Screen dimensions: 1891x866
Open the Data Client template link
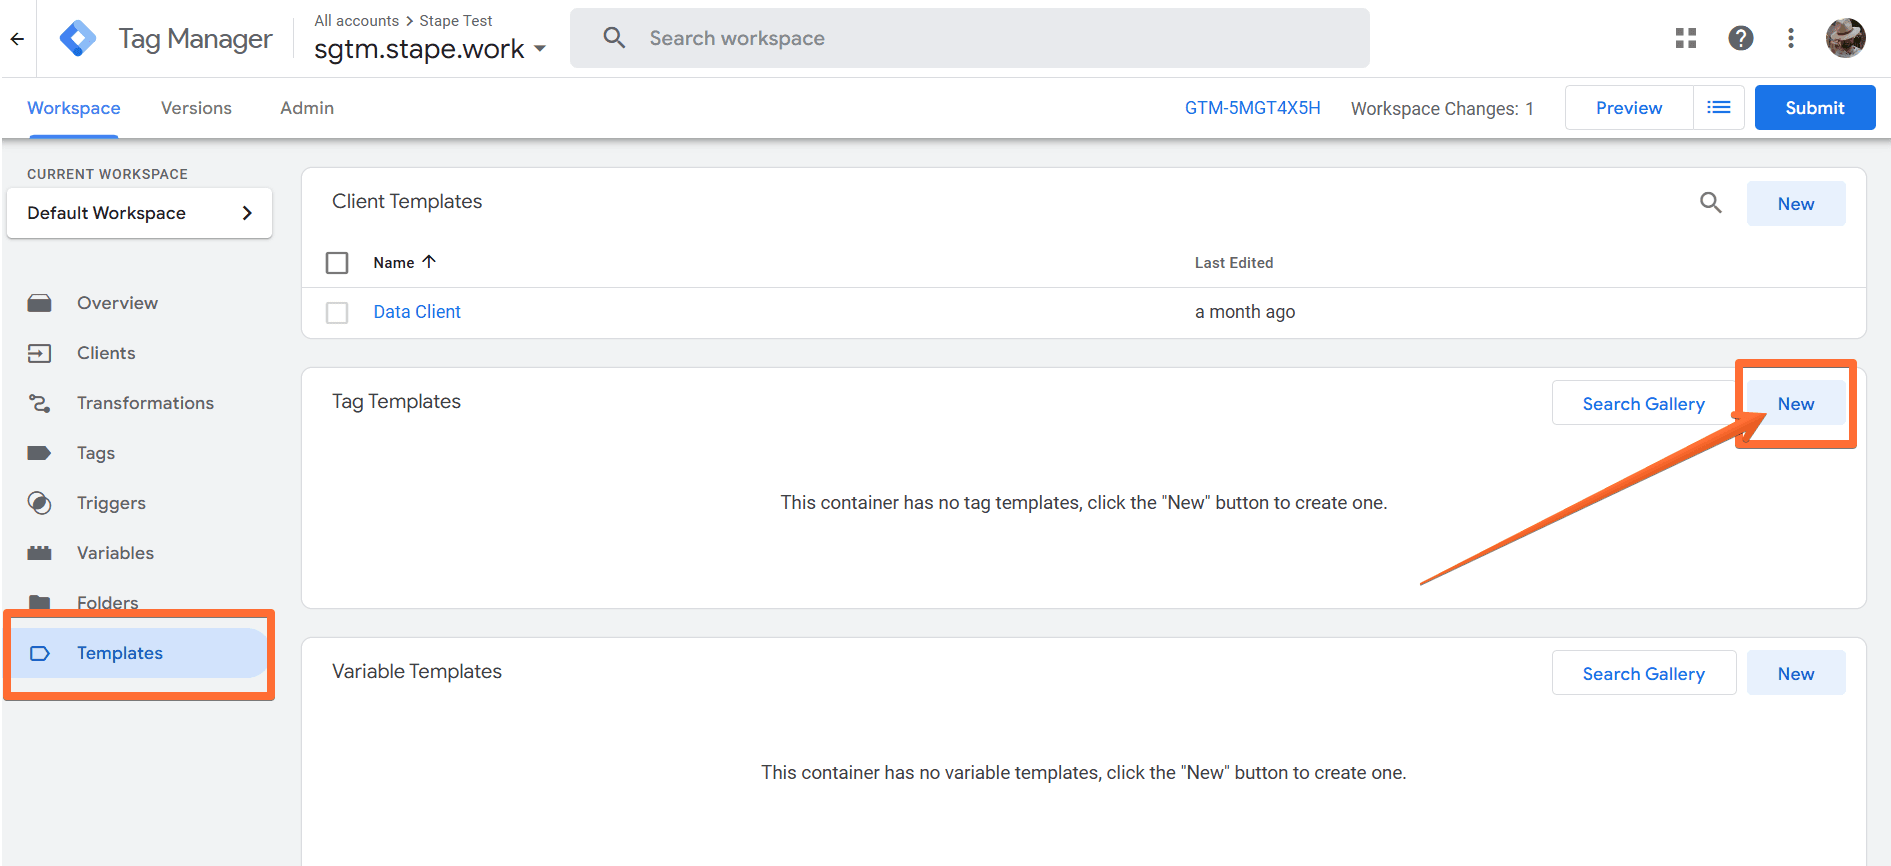417,312
